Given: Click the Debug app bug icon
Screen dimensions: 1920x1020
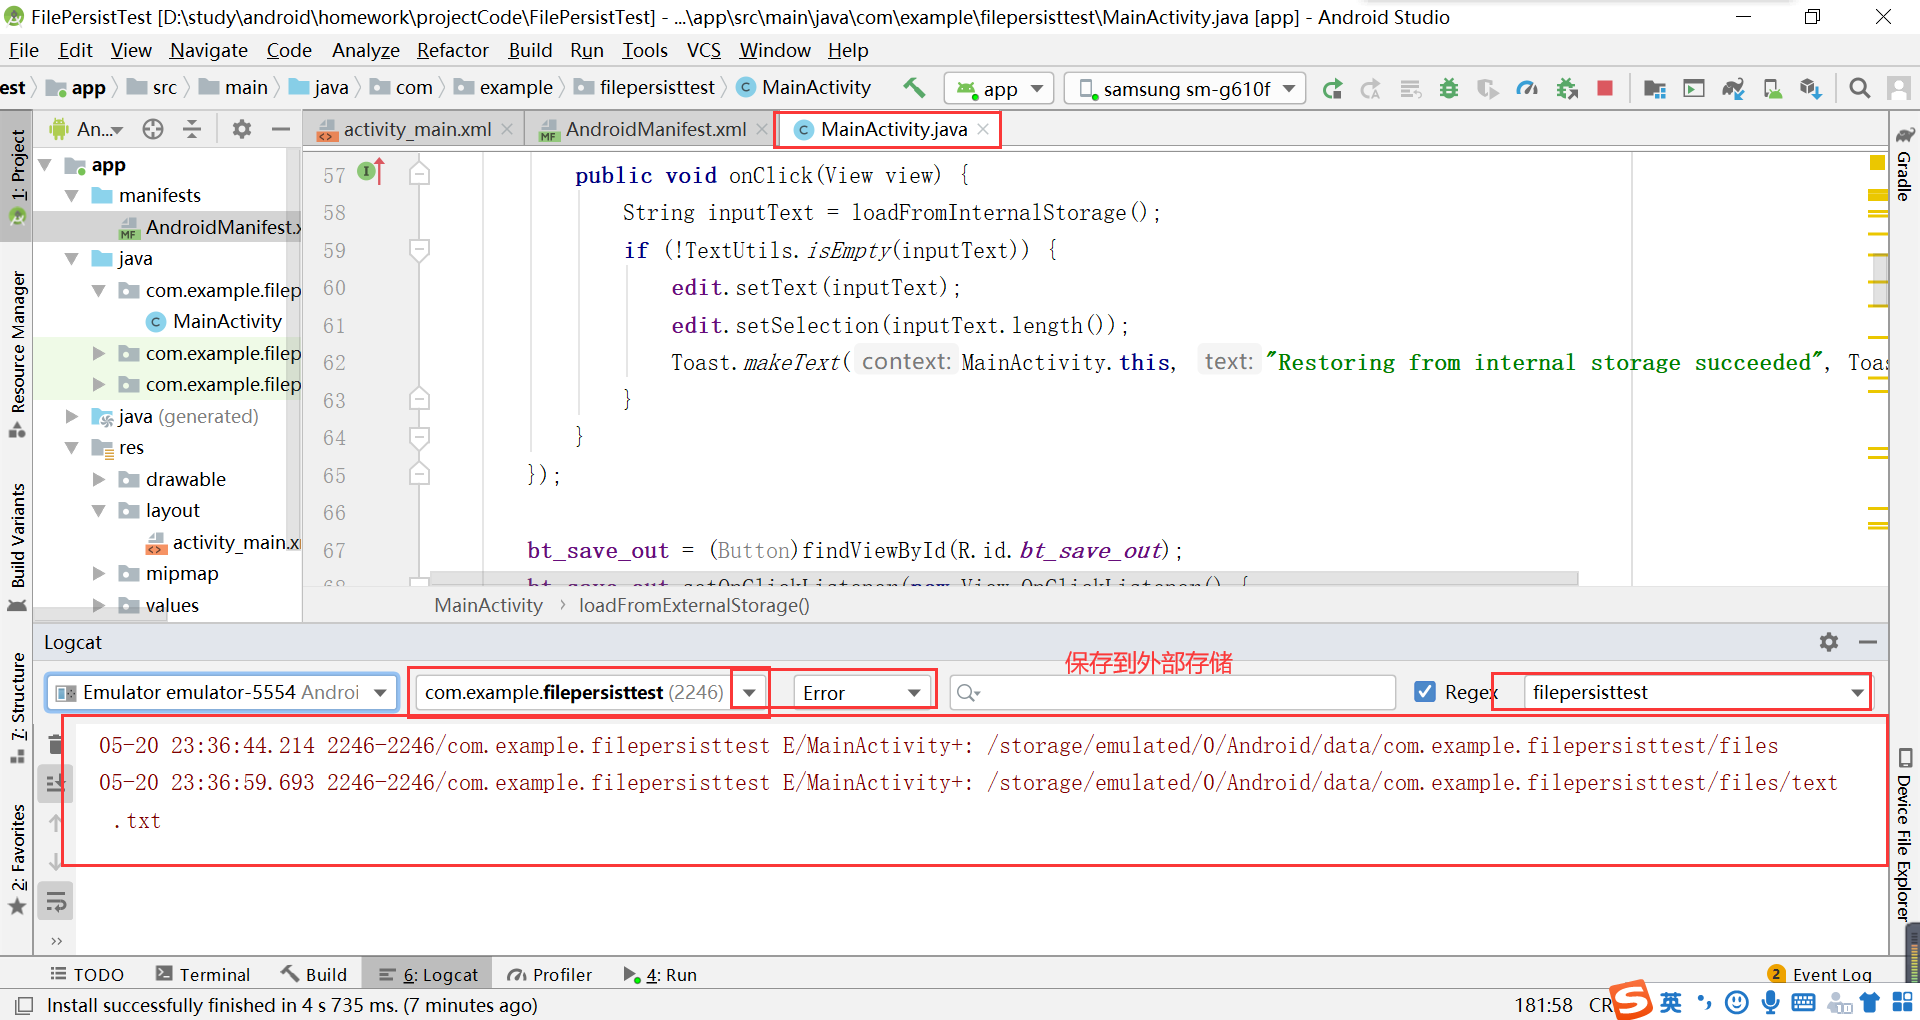Looking at the screenshot, I should click(1448, 89).
